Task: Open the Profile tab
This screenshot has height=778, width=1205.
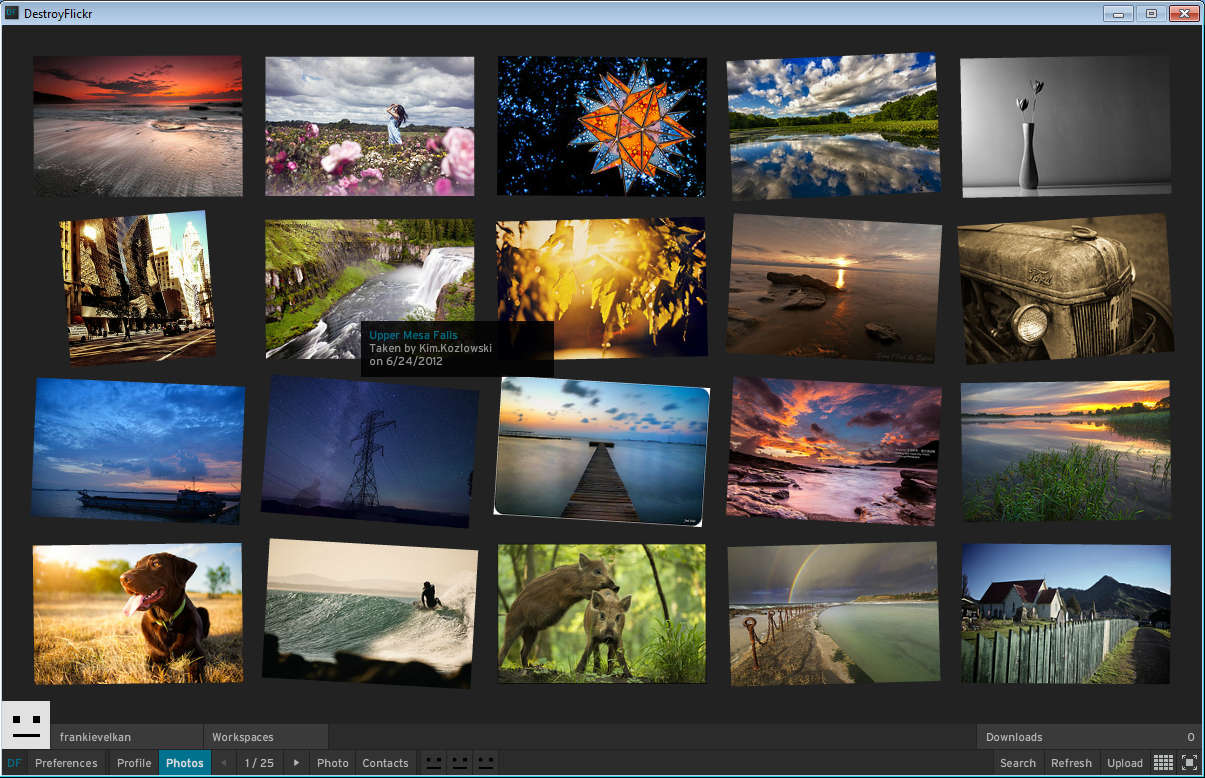Action: [x=134, y=763]
